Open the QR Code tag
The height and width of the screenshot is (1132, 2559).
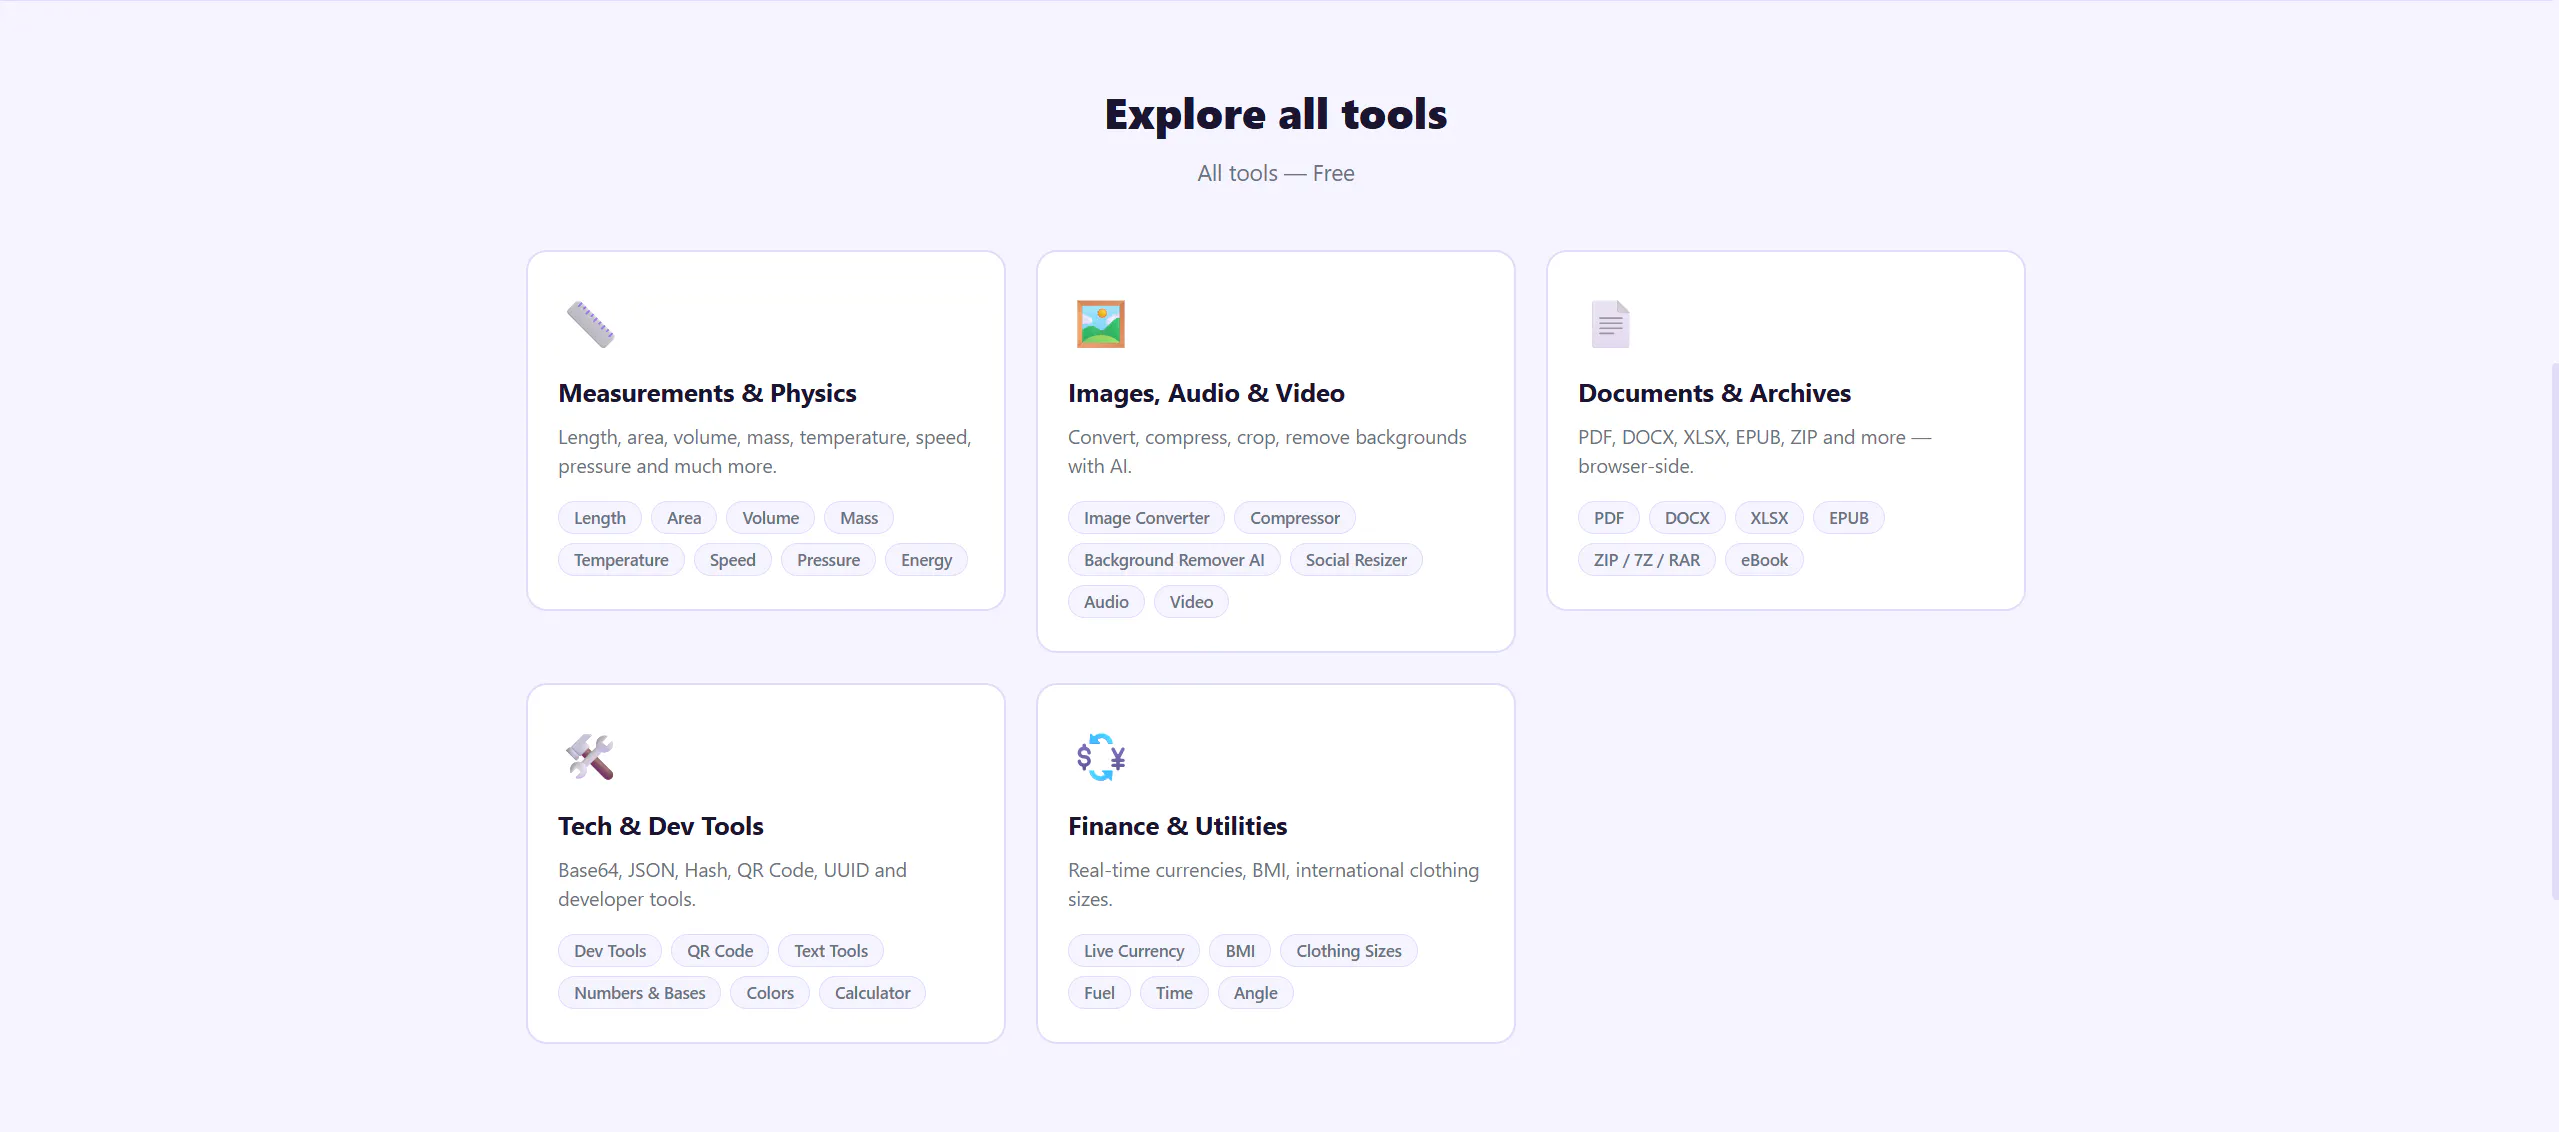[720, 951]
